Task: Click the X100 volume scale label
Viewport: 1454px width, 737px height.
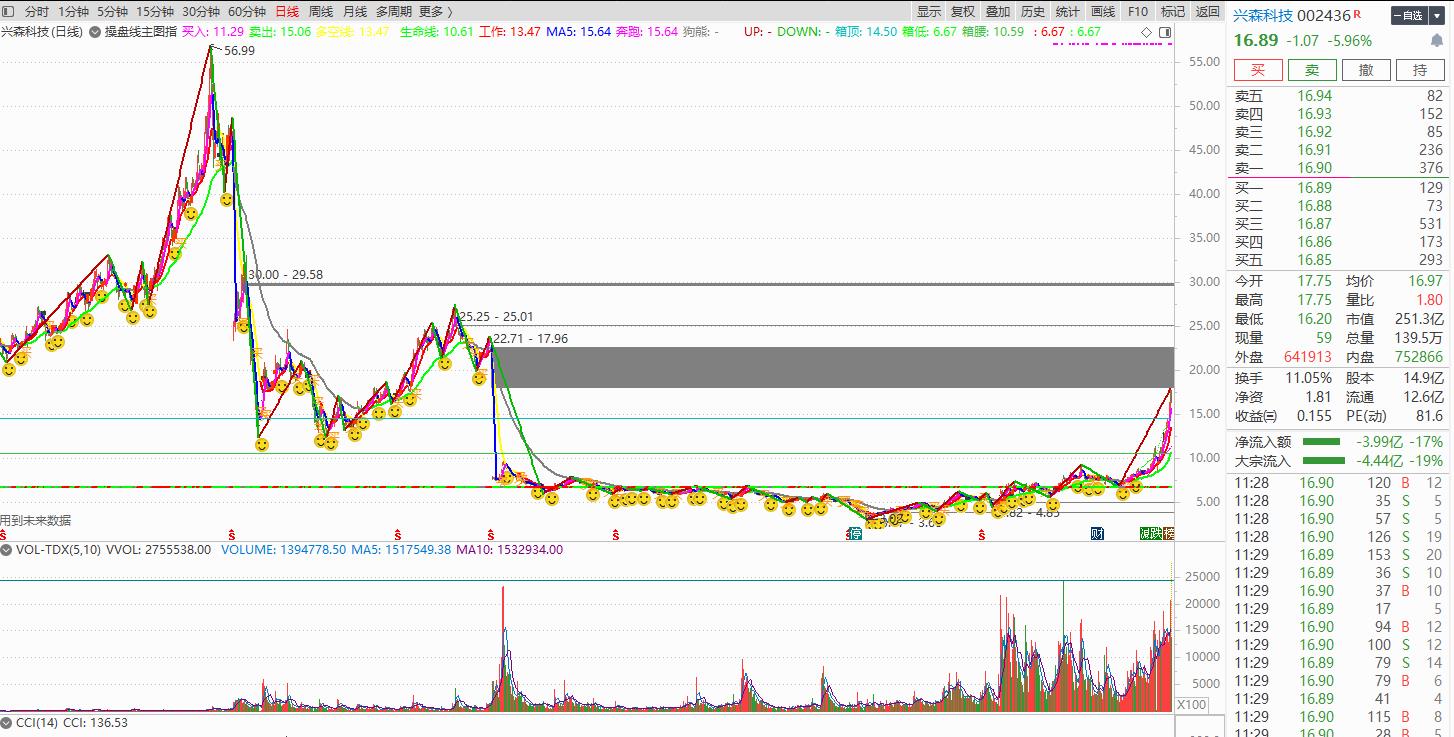Action: pos(1191,704)
